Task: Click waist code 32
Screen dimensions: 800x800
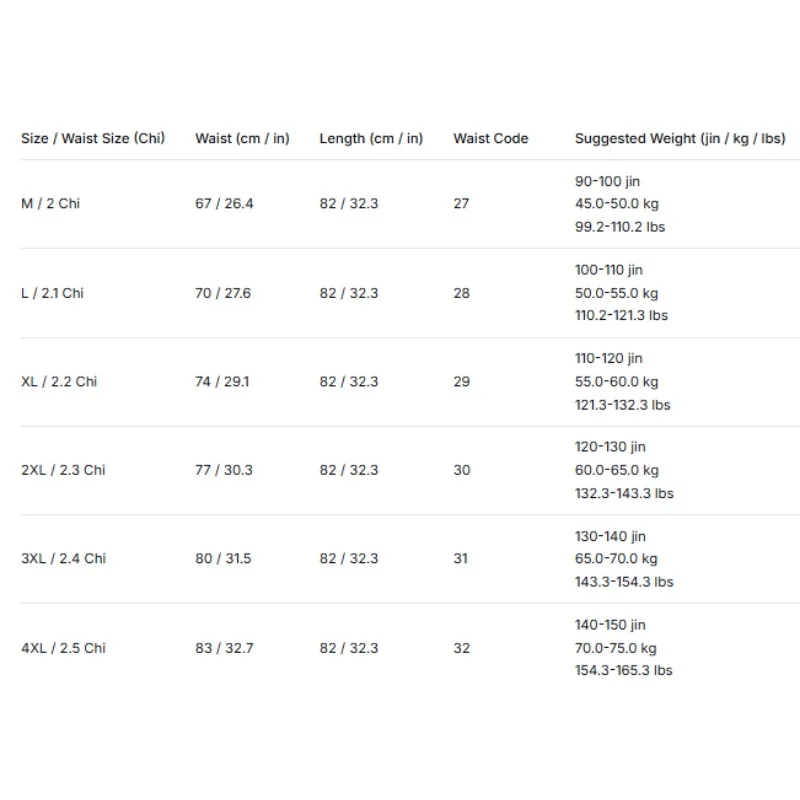Action: pyautogui.click(x=462, y=648)
